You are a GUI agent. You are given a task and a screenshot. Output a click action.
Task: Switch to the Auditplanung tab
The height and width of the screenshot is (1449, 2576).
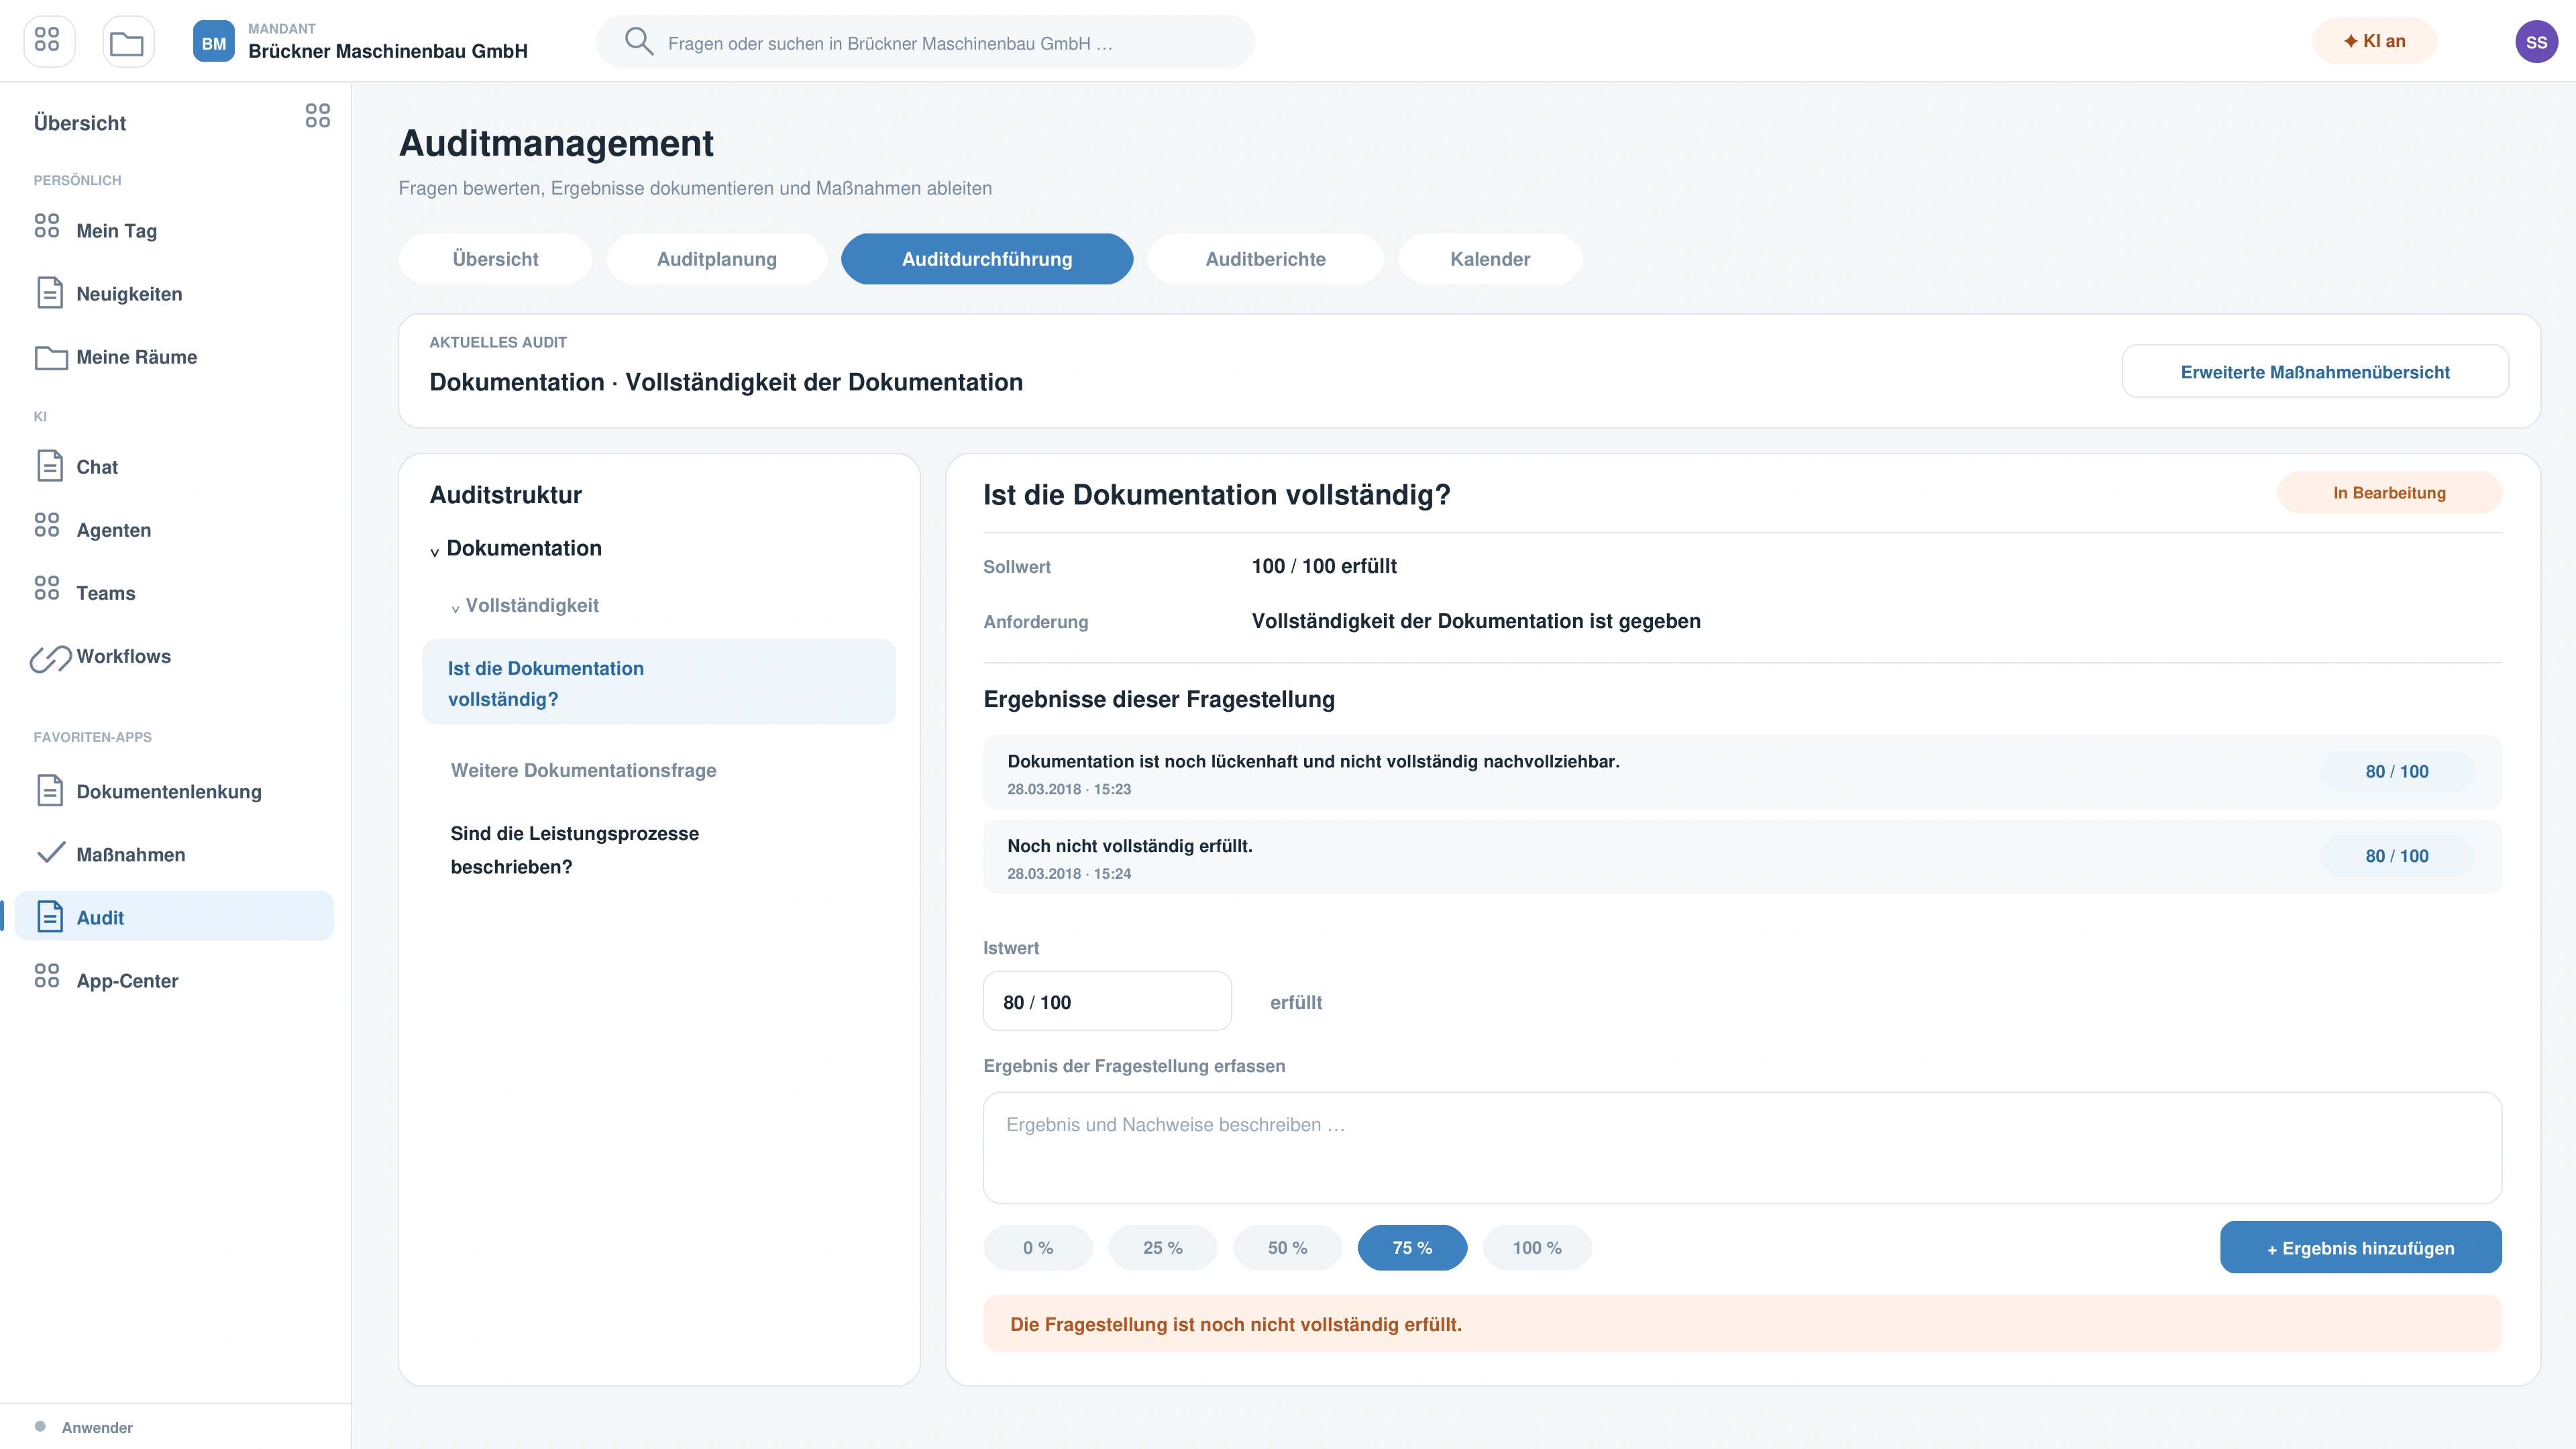[x=716, y=259]
